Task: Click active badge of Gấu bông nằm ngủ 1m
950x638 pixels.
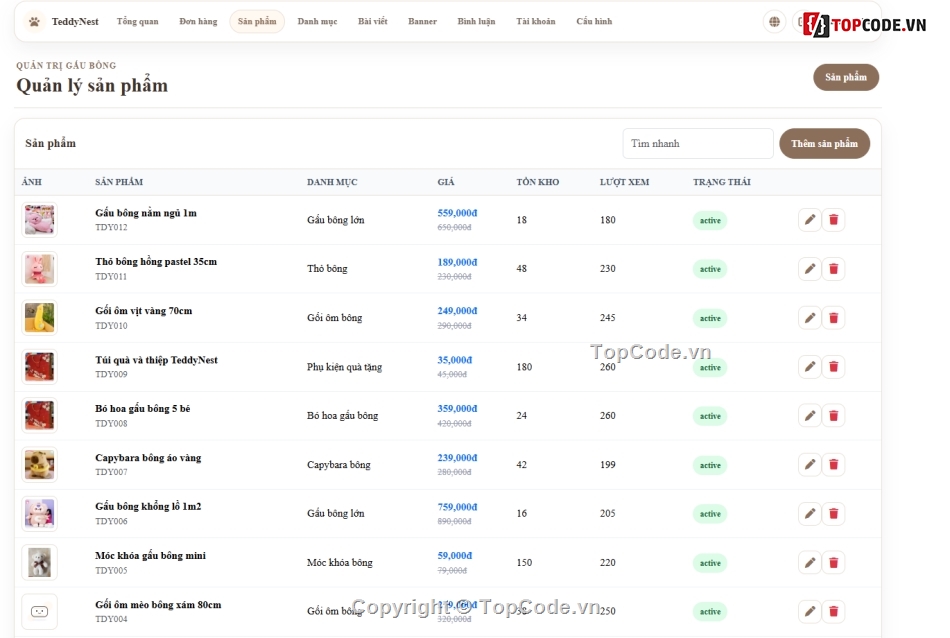Action: pyautogui.click(x=710, y=221)
